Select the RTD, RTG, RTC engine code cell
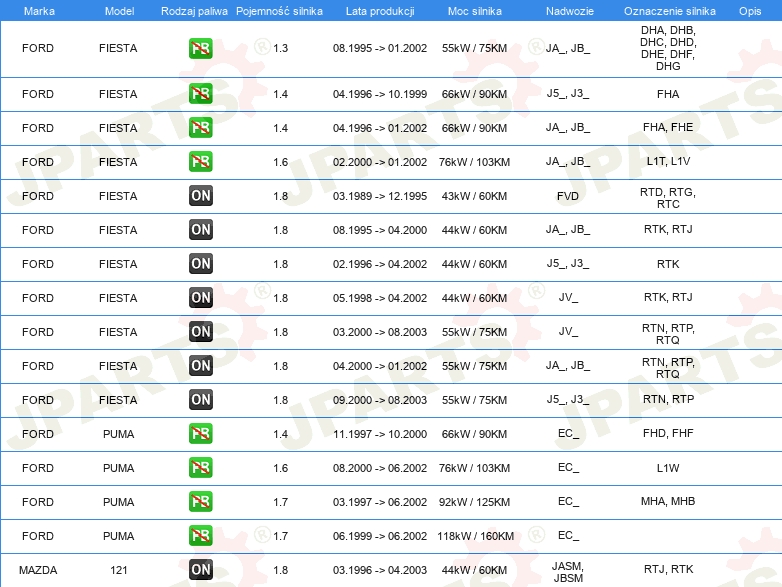Screen dimensions: 782x587 coord(668,198)
